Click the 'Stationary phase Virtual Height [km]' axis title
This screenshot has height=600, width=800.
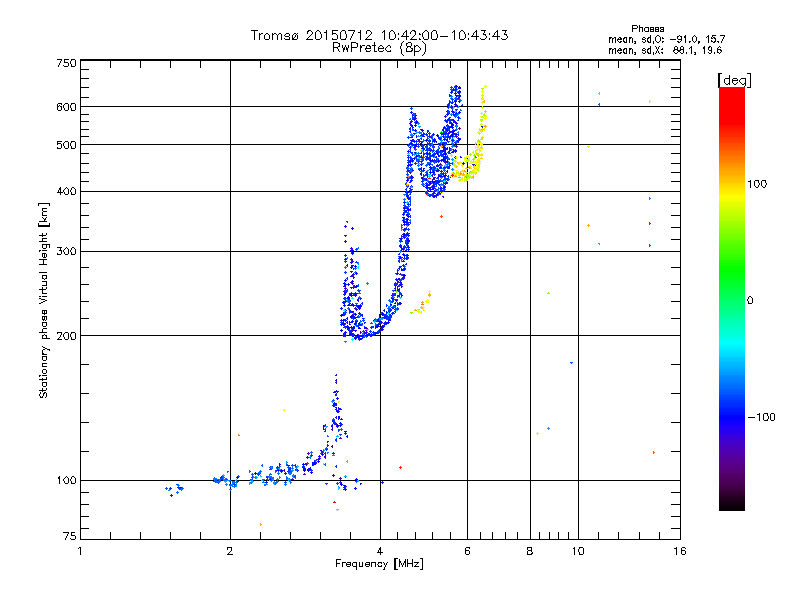coord(44,300)
